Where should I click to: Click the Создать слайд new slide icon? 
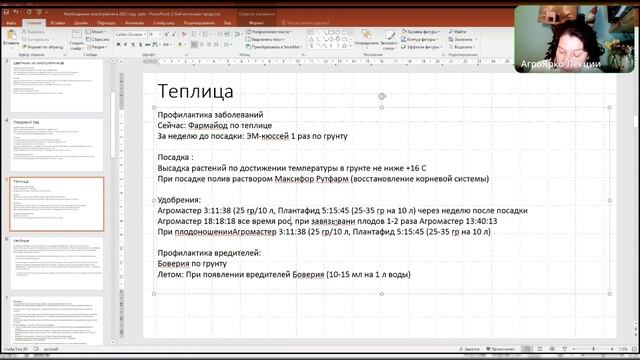click(x=76, y=35)
